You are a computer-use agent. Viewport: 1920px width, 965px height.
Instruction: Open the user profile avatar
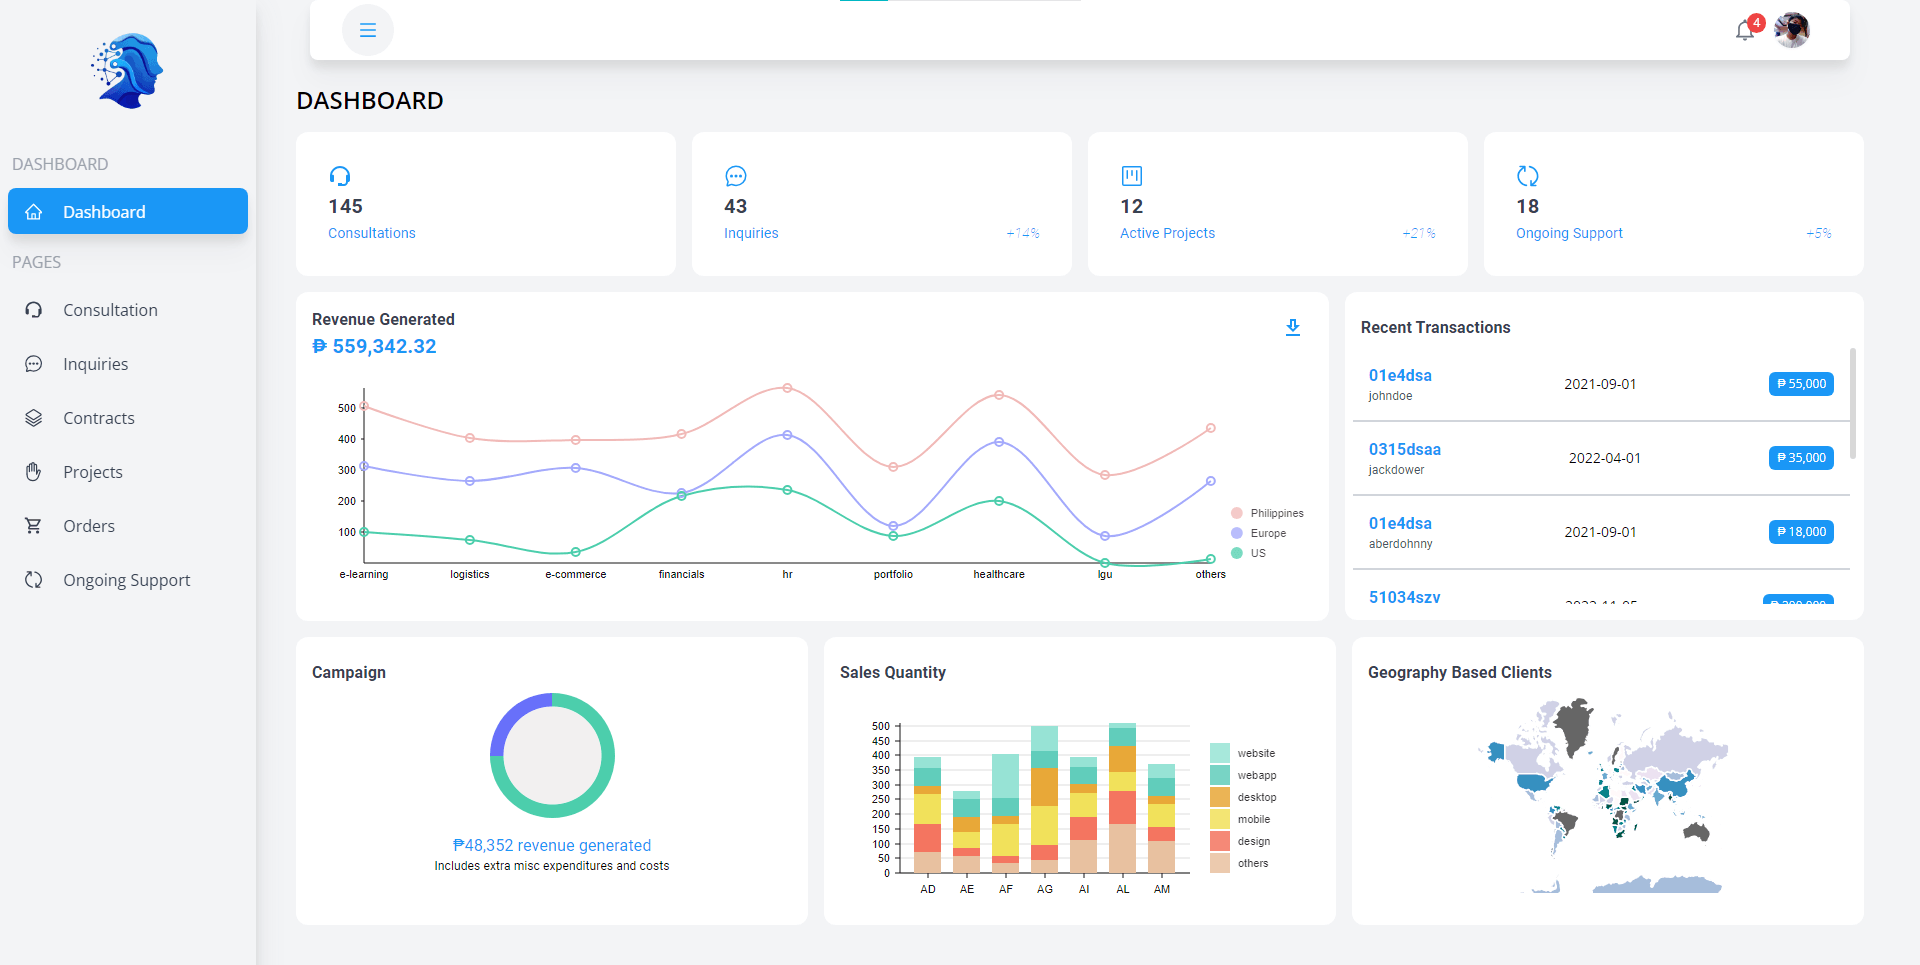pos(1792,30)
